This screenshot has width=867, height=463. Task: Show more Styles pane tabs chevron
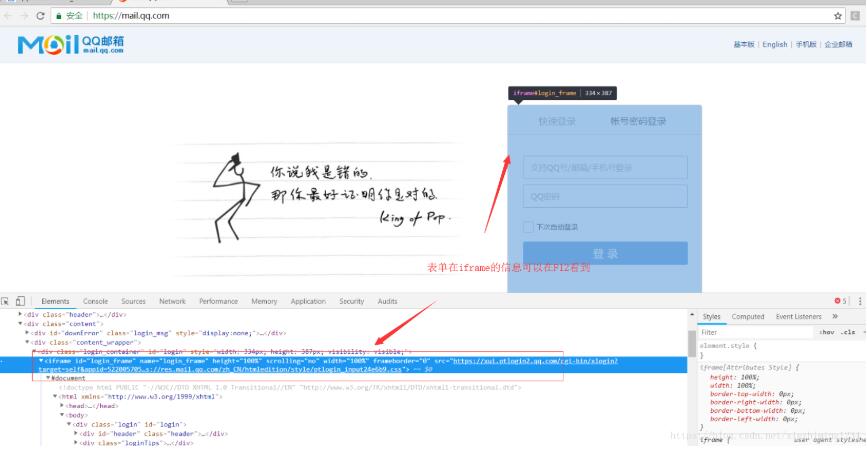834,316
